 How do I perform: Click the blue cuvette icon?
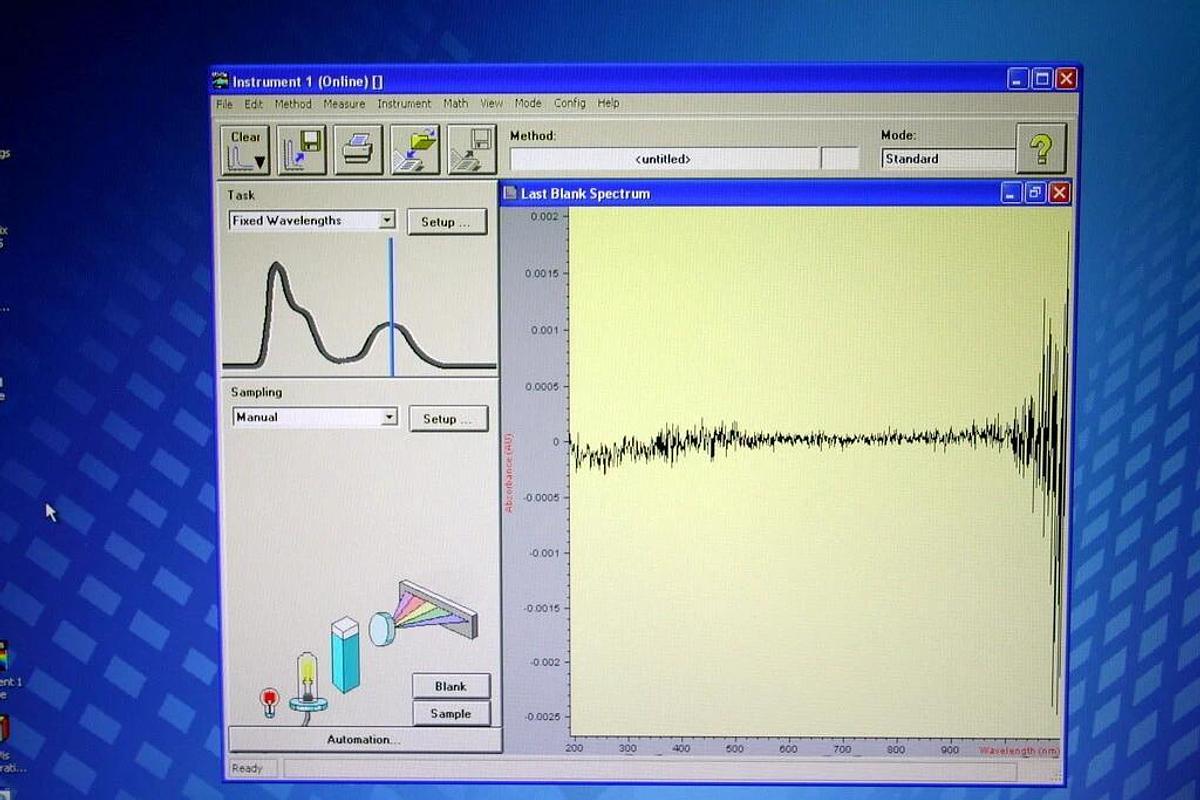point(345,655)
